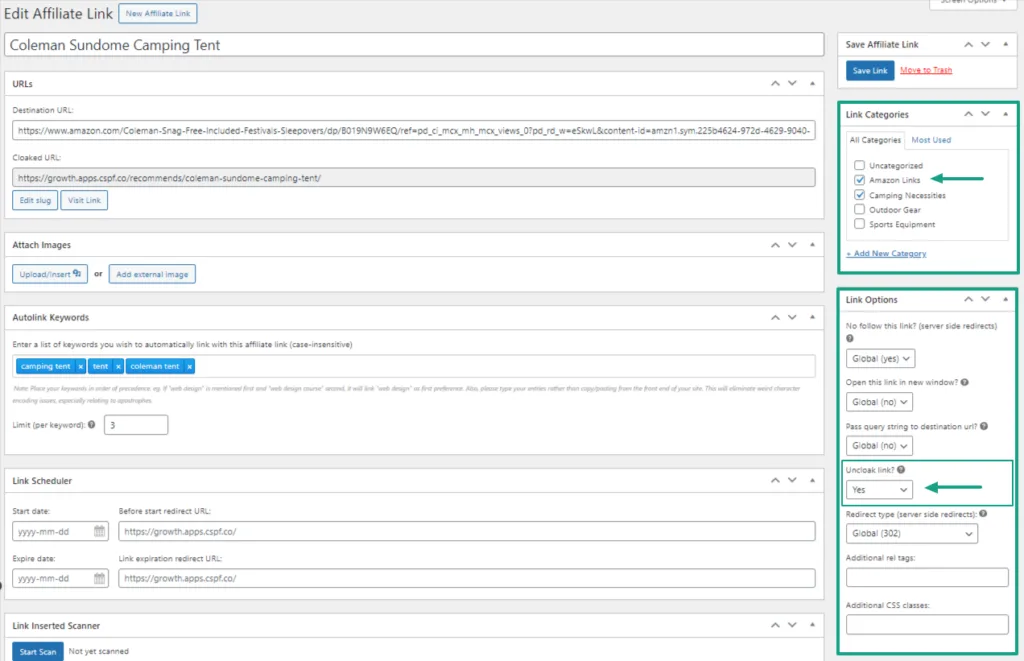Switch to the Most Used tab

pos(931,140)
